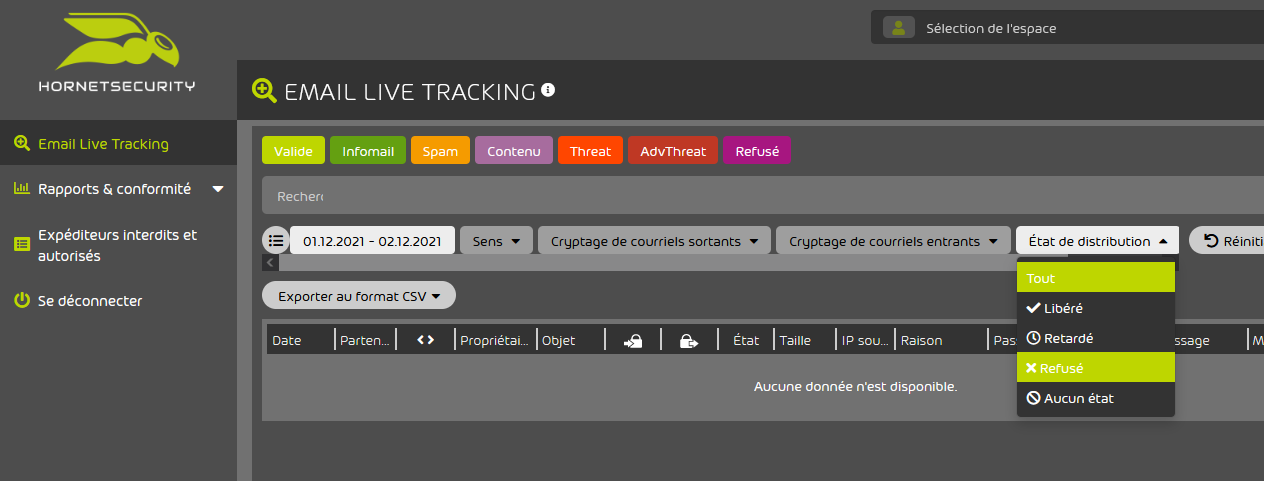Click the scroll left arrow under filters
This screenshot has width=1264, height=481.
coord(270,262)
